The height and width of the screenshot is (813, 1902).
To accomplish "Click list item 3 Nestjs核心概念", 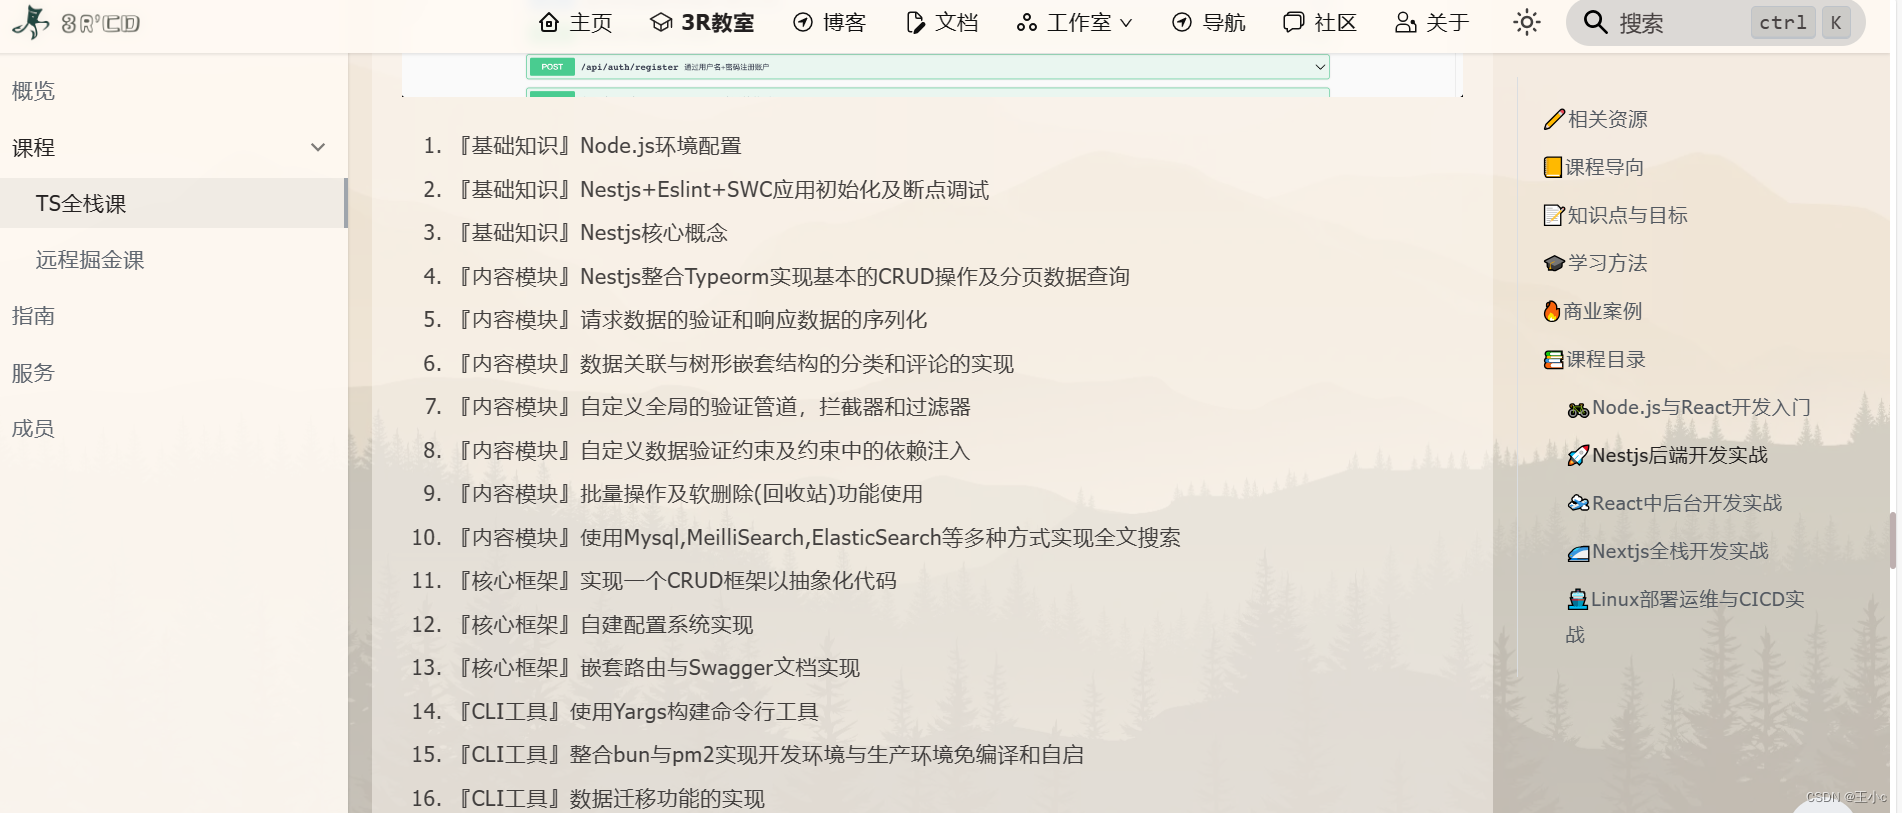I will click(x=593, y=233).
